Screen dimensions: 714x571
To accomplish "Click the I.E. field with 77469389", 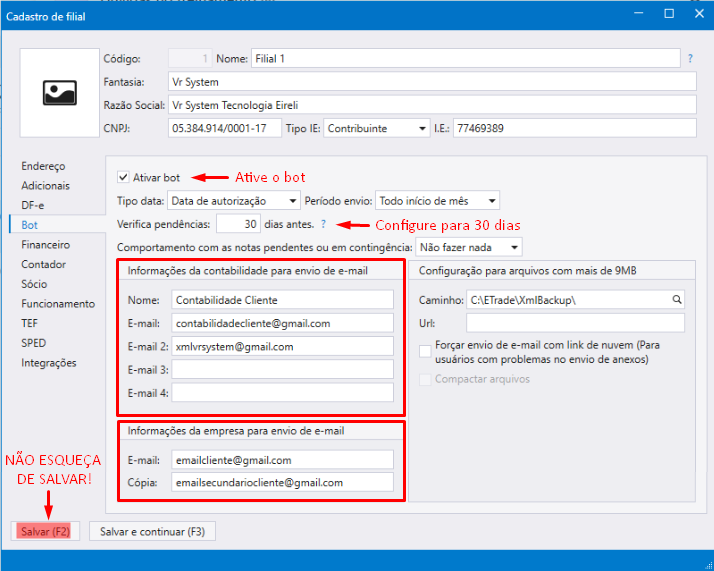I will pyautogui.click(x=575, y=128).
